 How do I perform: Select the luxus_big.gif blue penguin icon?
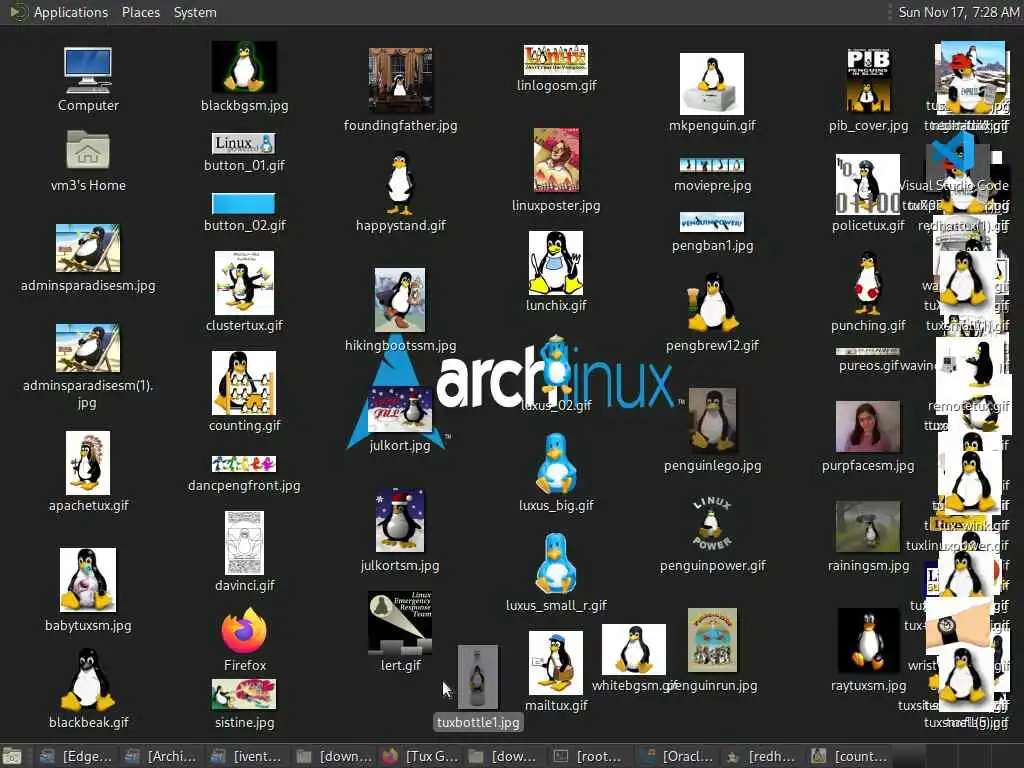click(556, 464)
